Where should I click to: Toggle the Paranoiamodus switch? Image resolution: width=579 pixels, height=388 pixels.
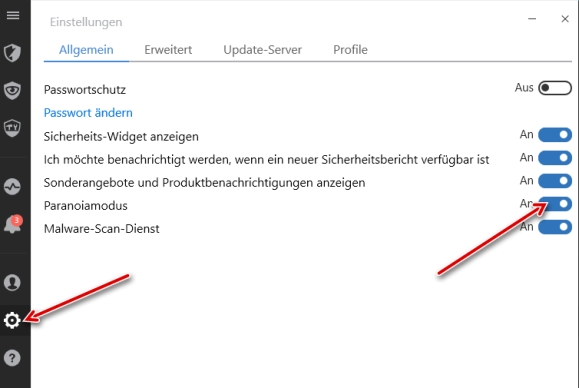point(555,204)
